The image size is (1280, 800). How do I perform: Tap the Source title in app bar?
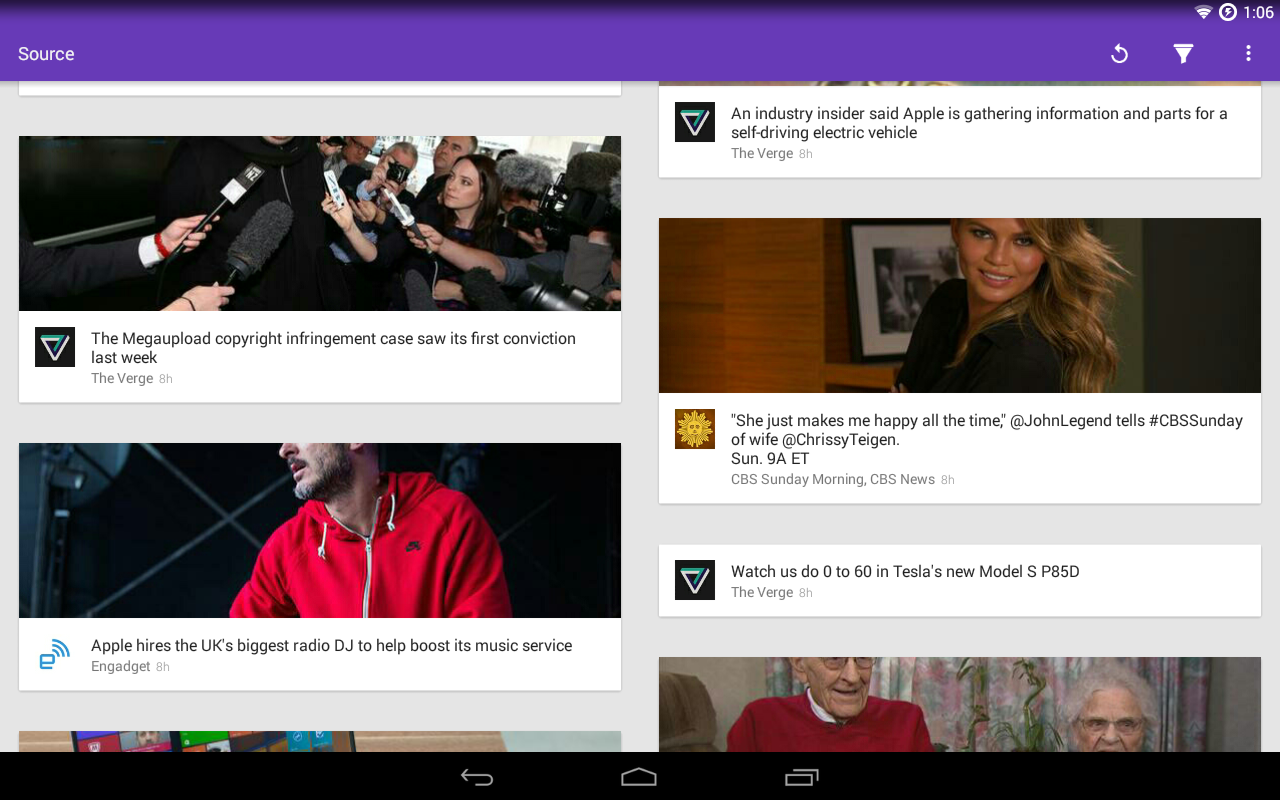coord(46,52)
